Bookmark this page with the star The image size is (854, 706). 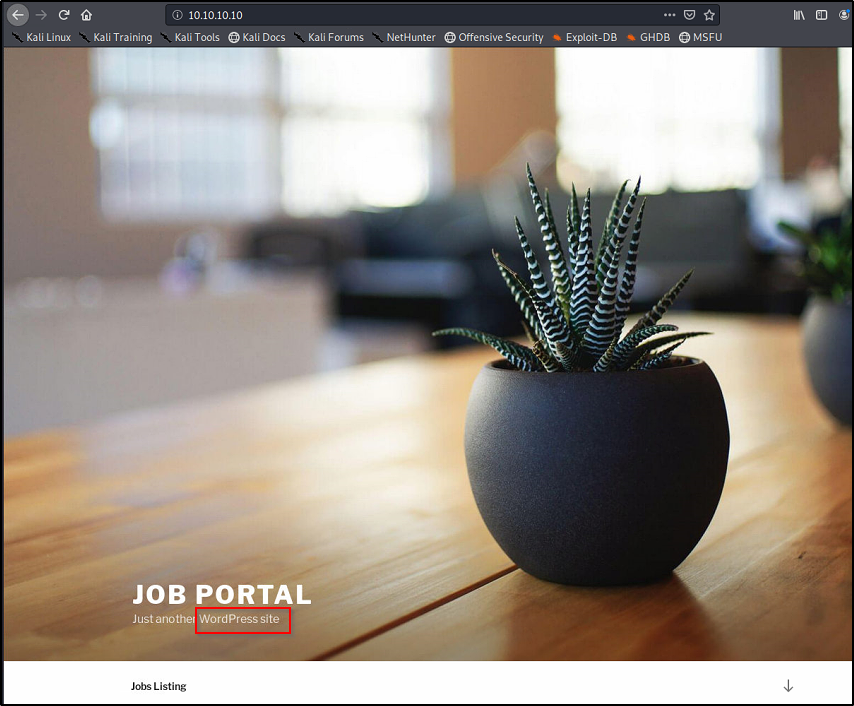[x=709, y=15]
